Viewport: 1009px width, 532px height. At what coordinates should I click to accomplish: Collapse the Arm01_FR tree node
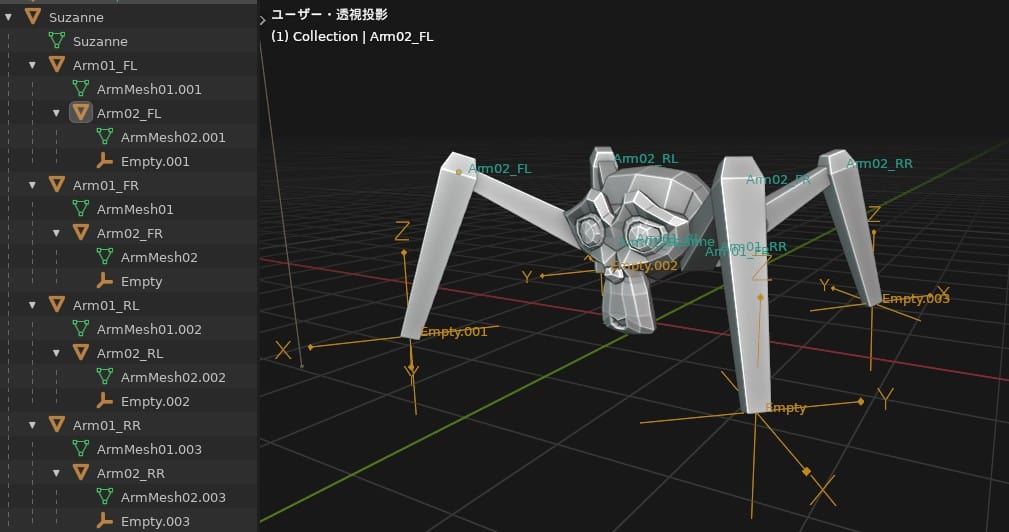tap(32, 185)
